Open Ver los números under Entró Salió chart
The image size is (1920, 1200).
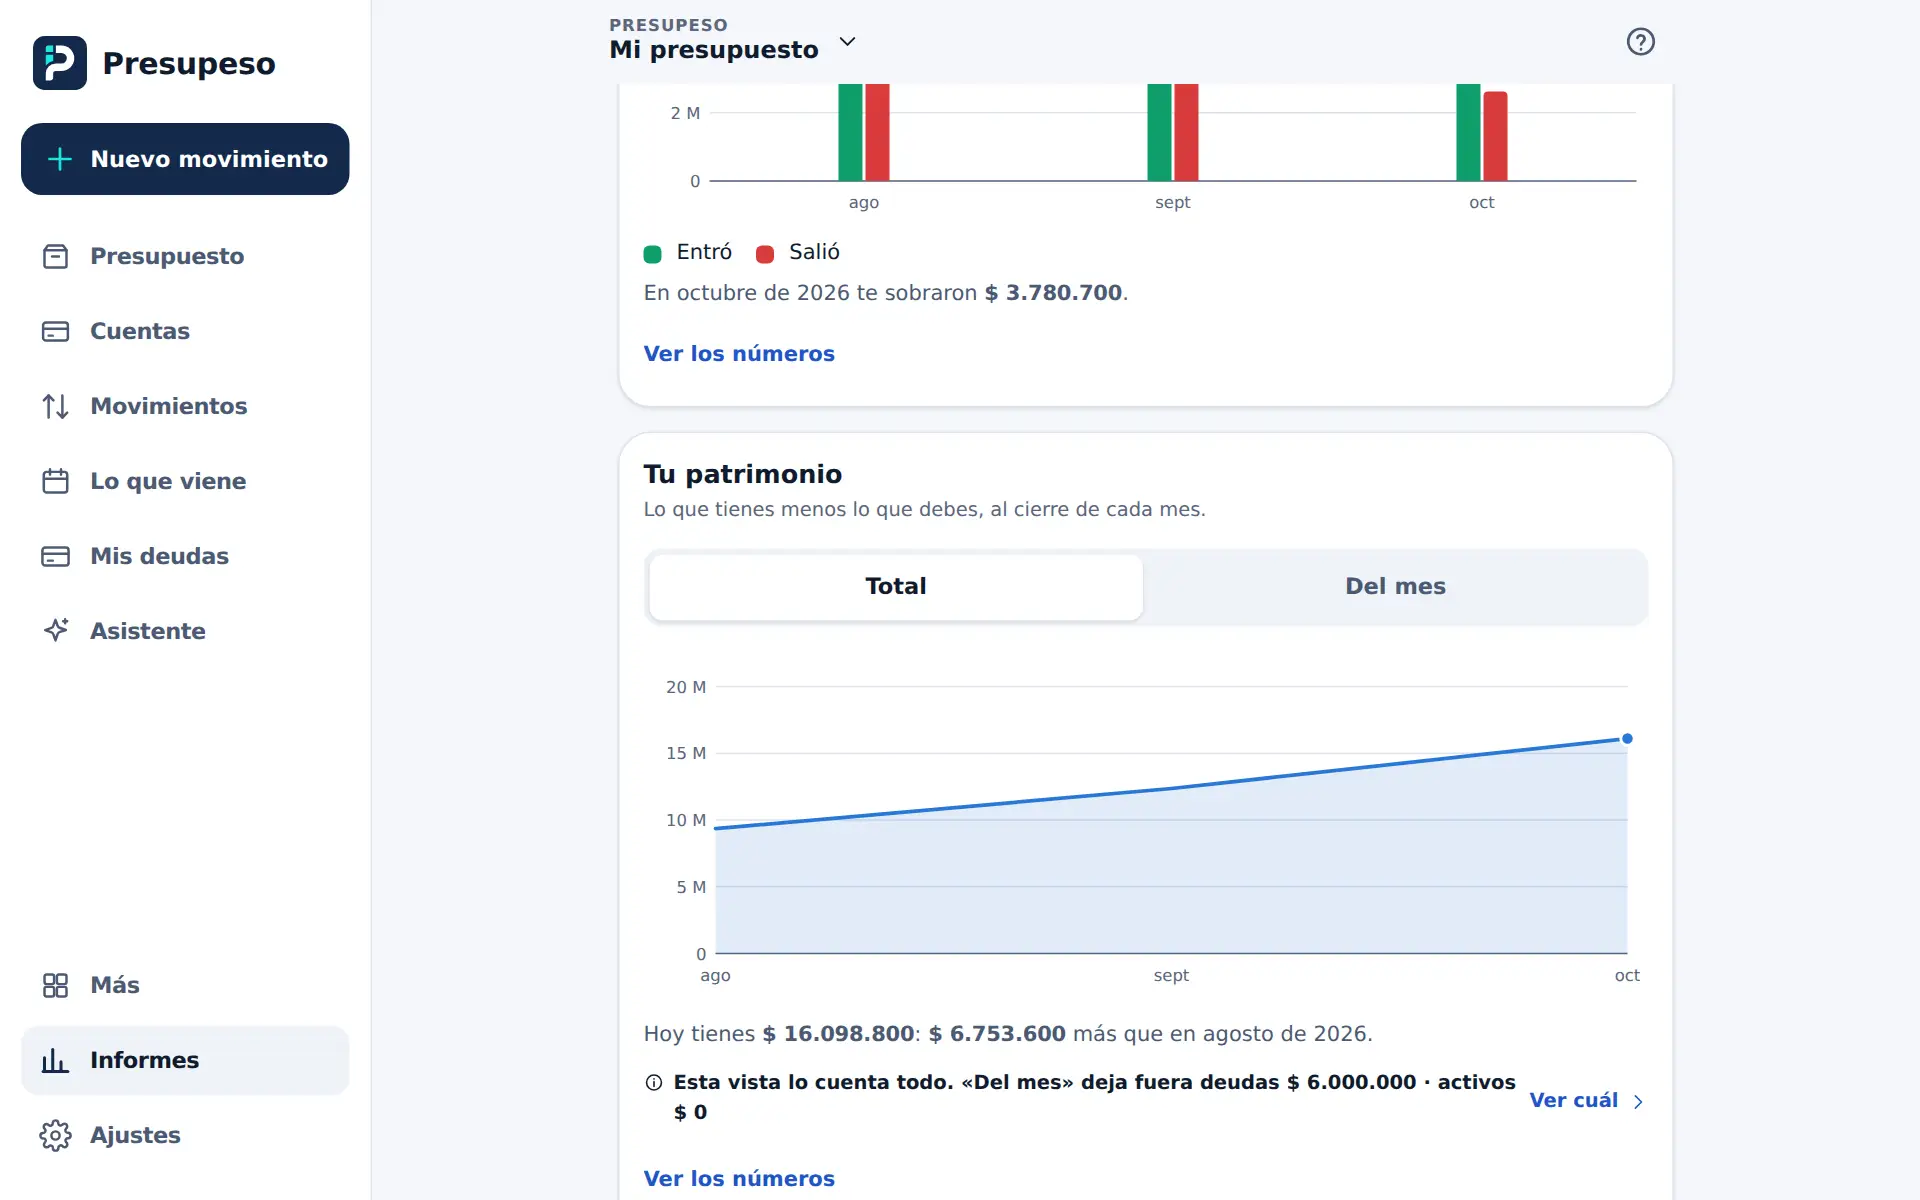pyautogui.click(x=739, y=354)
